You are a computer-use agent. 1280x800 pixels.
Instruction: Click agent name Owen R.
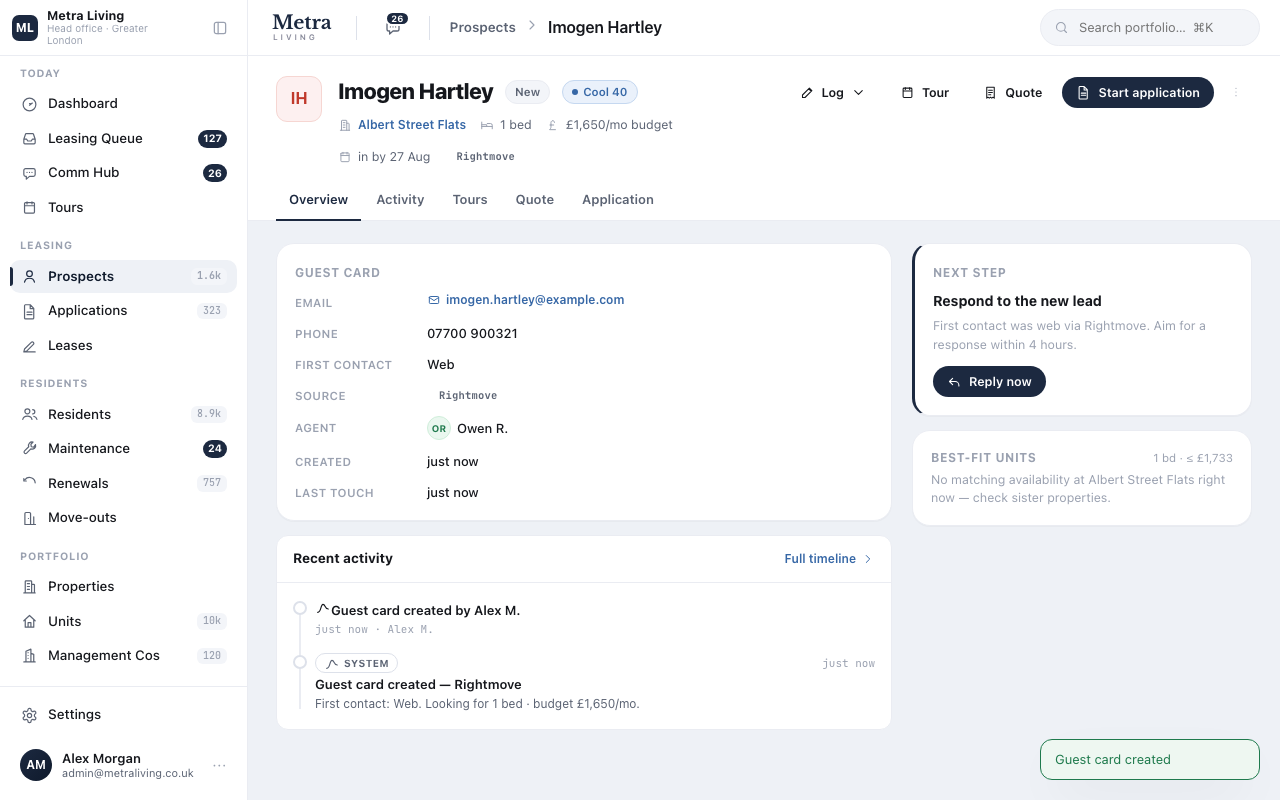pos(482,429)
